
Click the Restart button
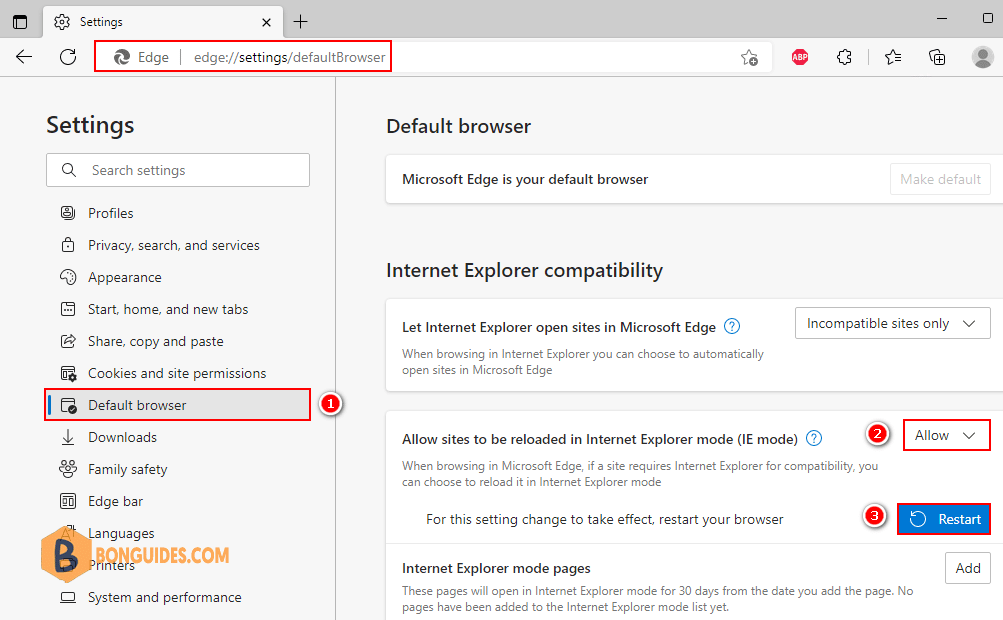(x=944, y=519)
